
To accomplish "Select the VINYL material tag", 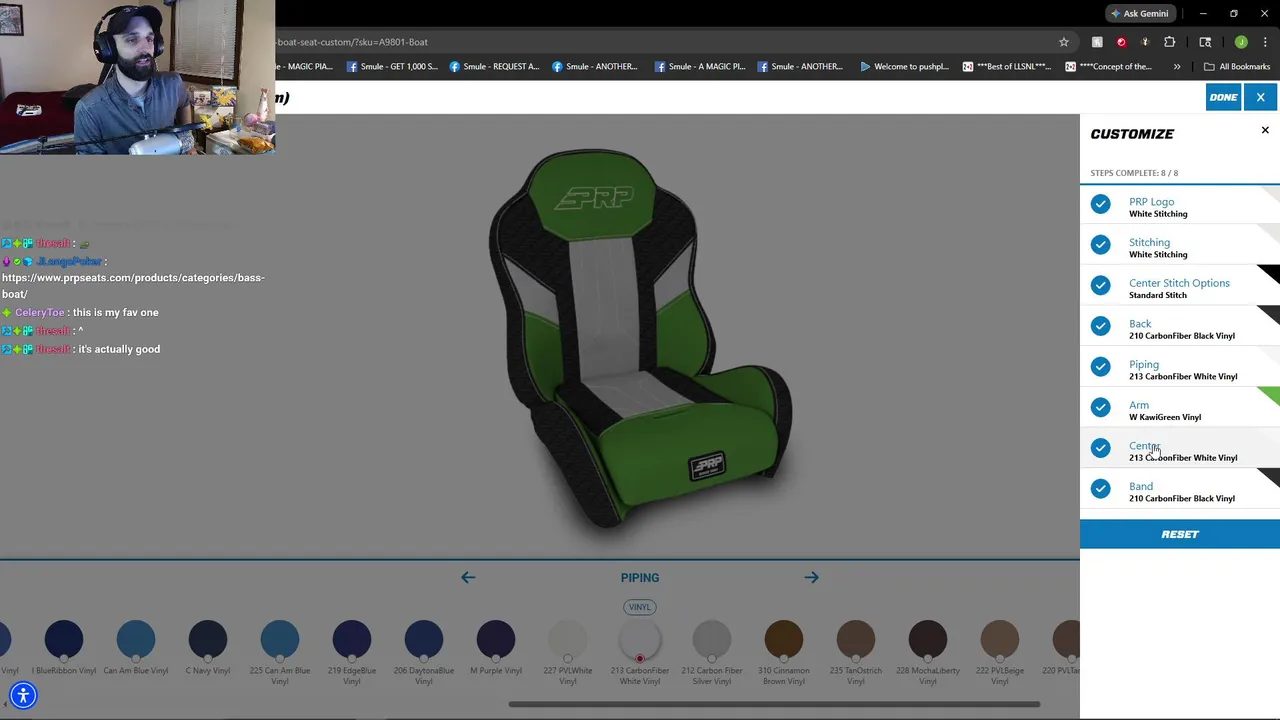I will pyautogui.click(x=639, y=607).
